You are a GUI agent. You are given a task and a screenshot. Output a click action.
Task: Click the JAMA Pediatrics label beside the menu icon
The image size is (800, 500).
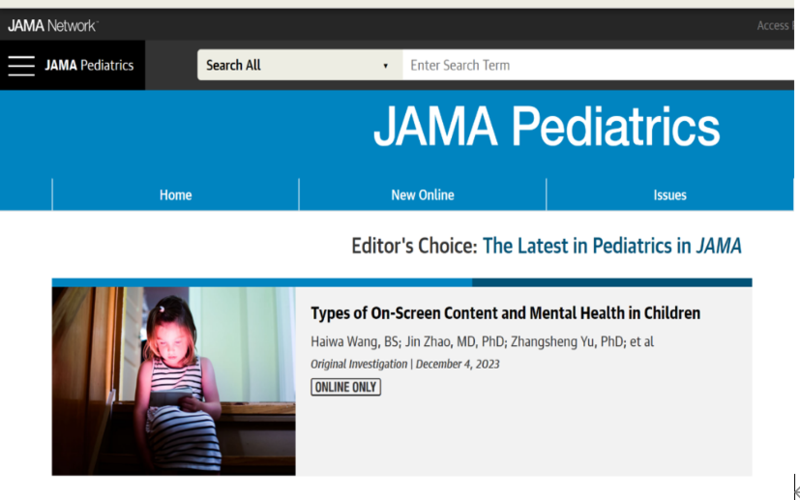[x=89, y=66]
